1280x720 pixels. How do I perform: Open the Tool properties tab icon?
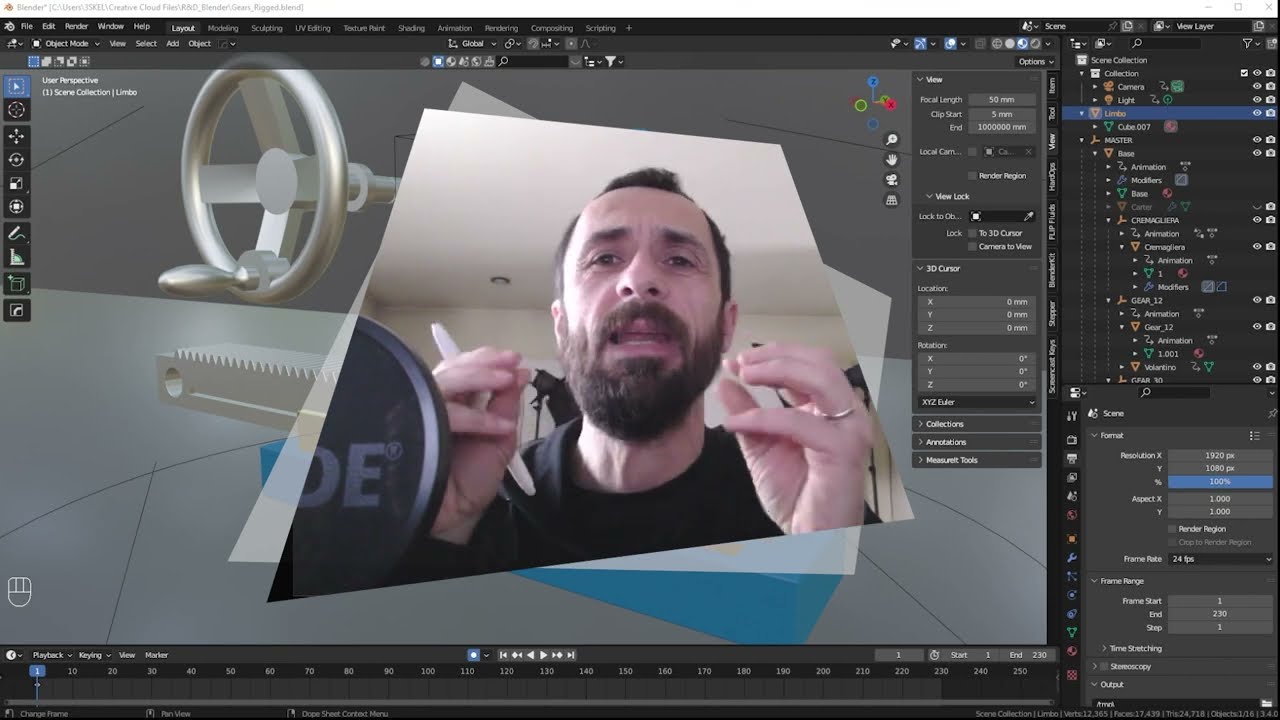pyautogui.click(x=1072, y=416)
